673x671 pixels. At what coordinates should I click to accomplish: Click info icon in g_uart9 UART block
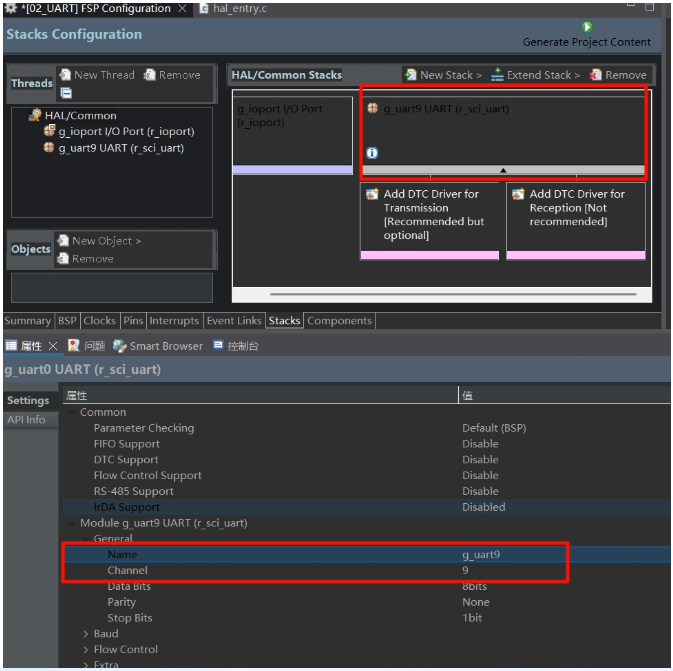pyautogui.click(x=372, y=153)
